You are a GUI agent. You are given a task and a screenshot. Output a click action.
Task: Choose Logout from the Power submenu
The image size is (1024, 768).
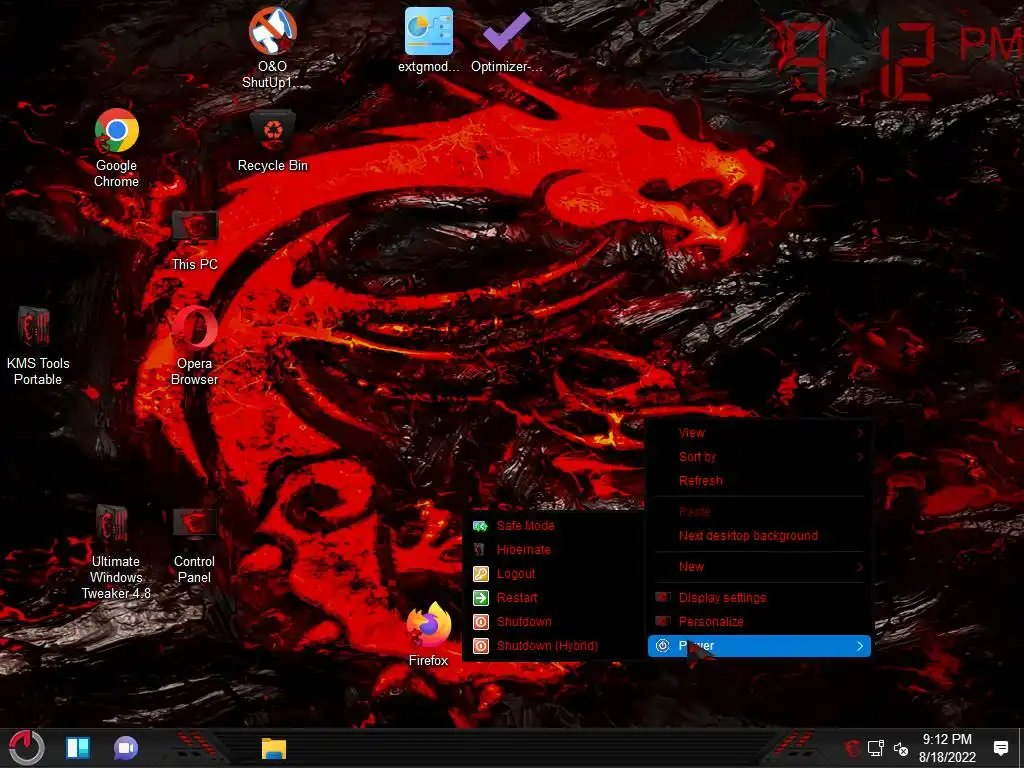pyautogui.click(x=554, y=574)
